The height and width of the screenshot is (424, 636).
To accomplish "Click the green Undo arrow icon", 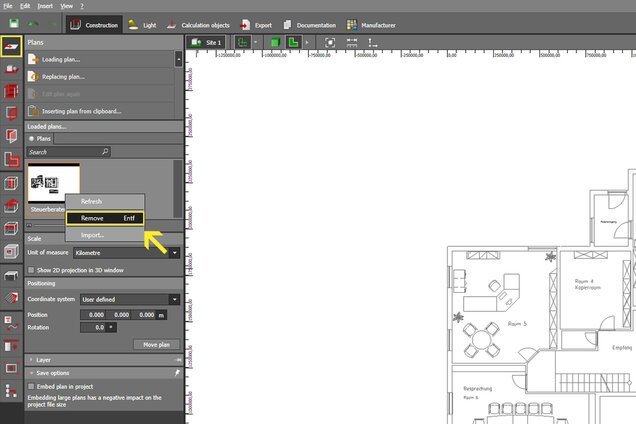I will click(34, 23).
